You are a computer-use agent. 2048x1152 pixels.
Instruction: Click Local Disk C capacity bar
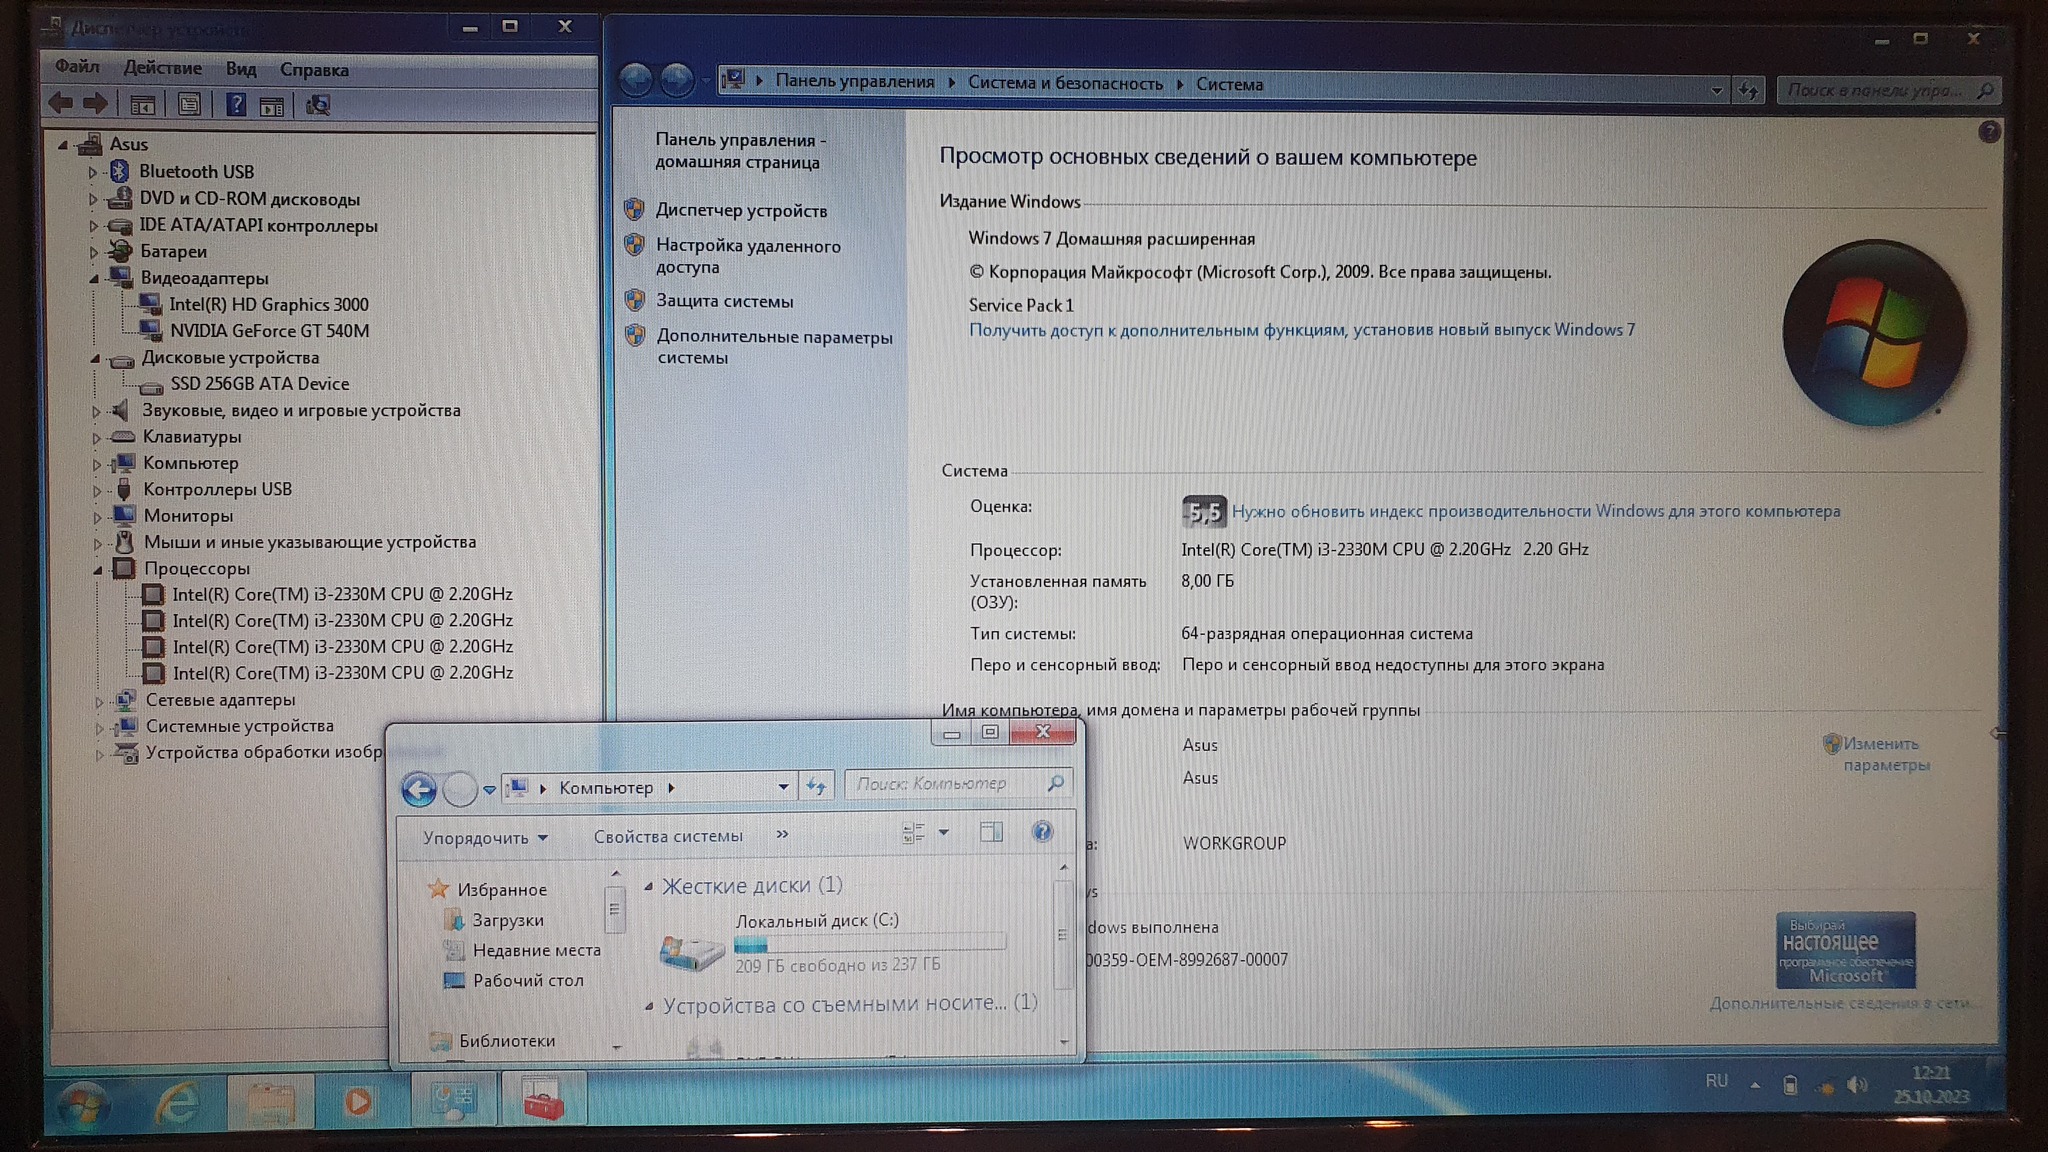[x=869, y=943]
